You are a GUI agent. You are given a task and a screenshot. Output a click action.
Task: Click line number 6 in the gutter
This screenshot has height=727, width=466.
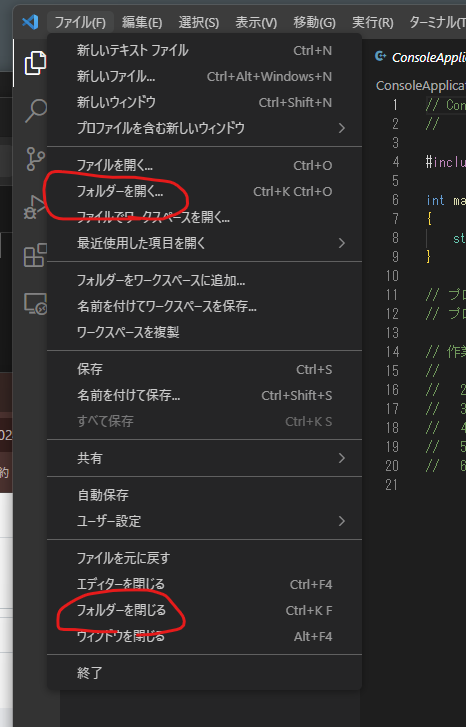click(395, 200)
